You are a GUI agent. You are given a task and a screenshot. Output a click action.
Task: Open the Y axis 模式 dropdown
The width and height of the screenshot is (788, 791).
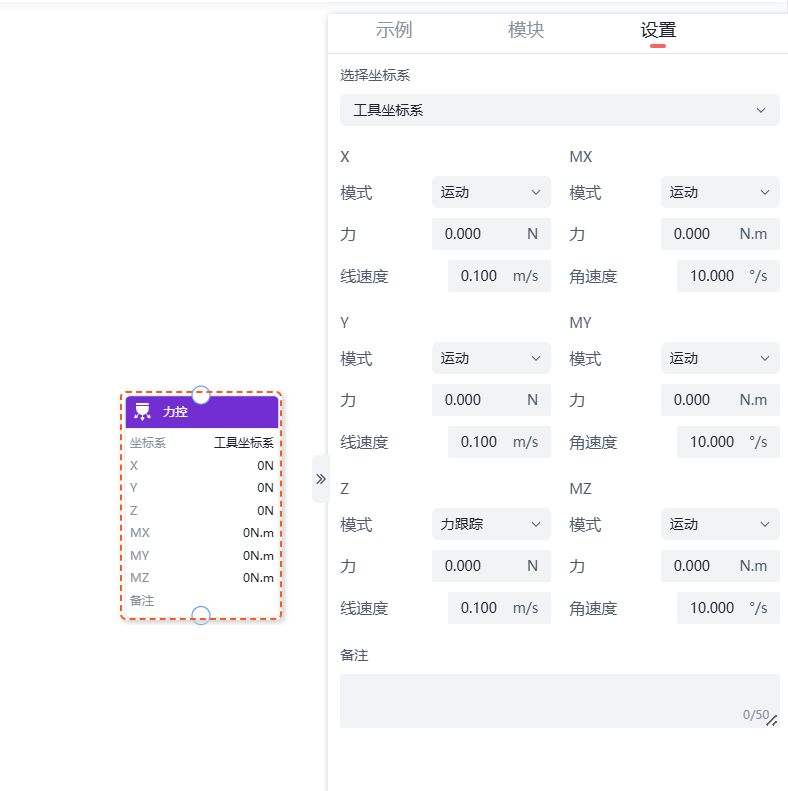click(490, 358)
